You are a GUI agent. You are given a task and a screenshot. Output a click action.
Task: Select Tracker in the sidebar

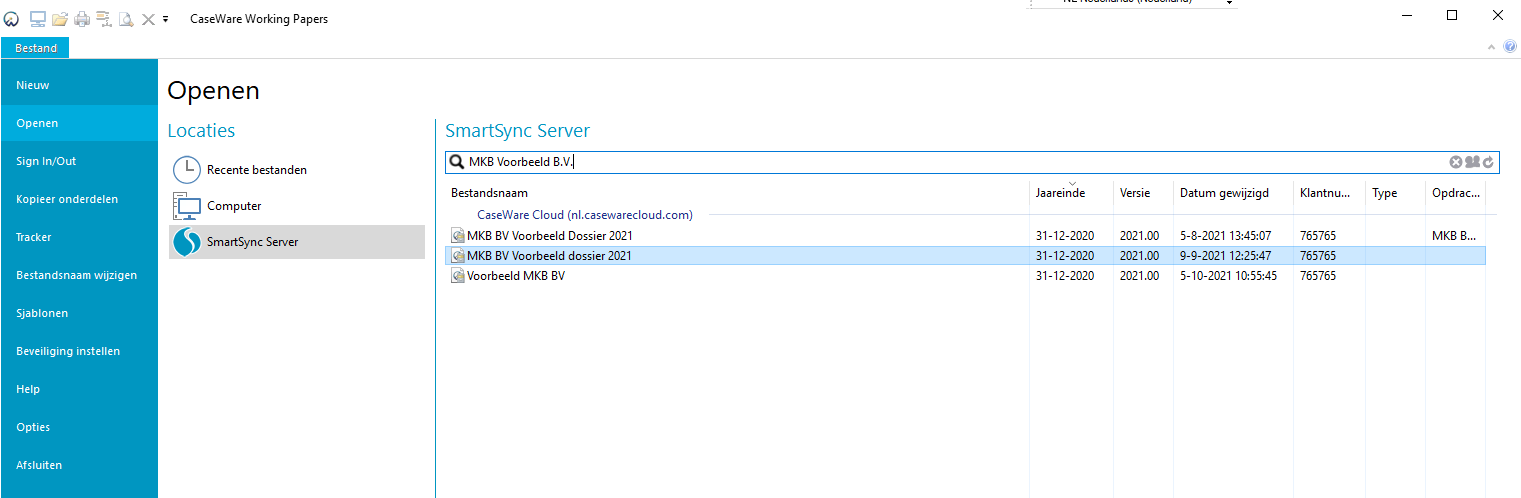79,237
